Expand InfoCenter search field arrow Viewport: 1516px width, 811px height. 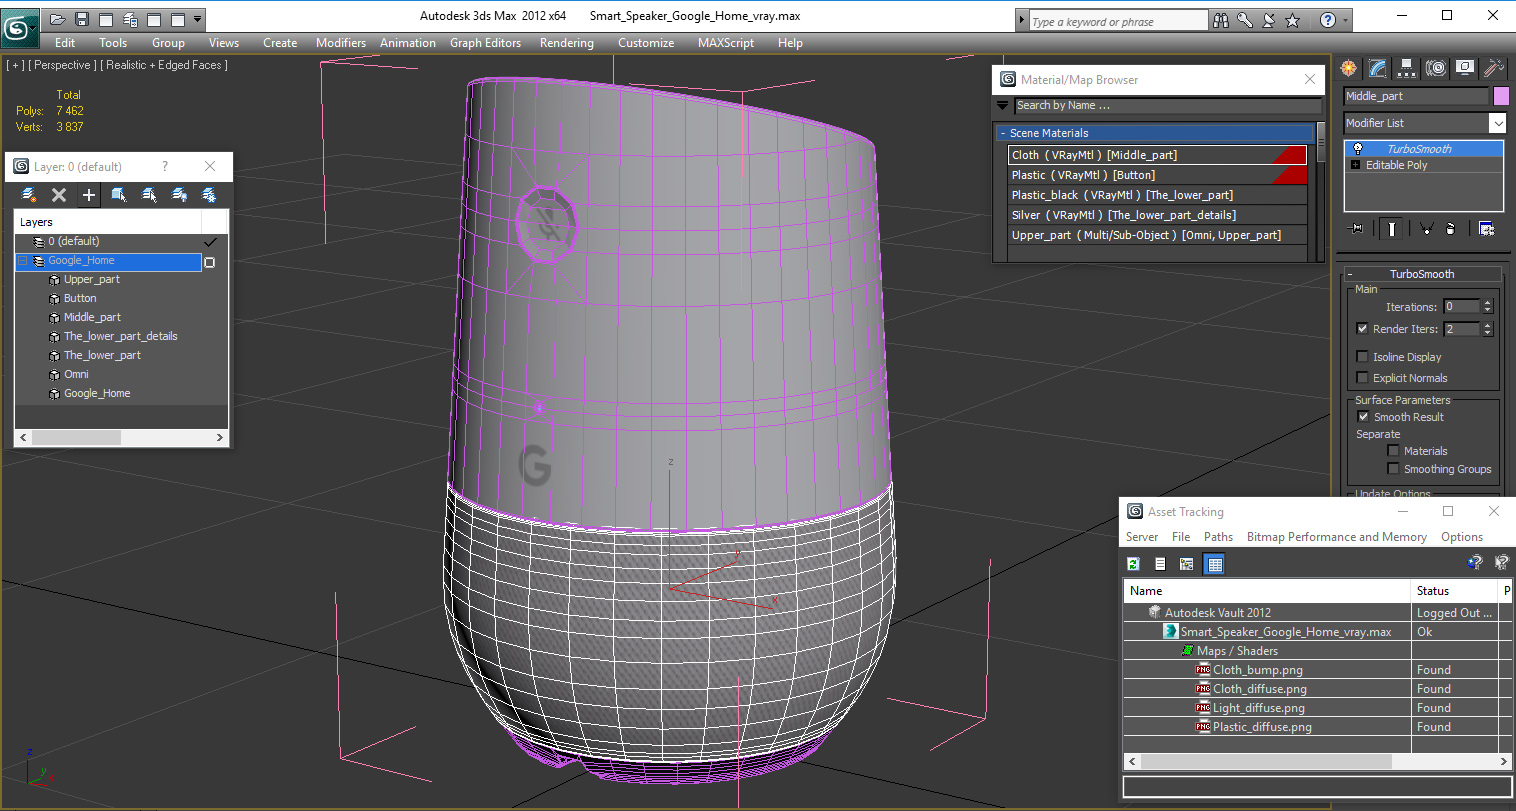tap(1021, 20)
